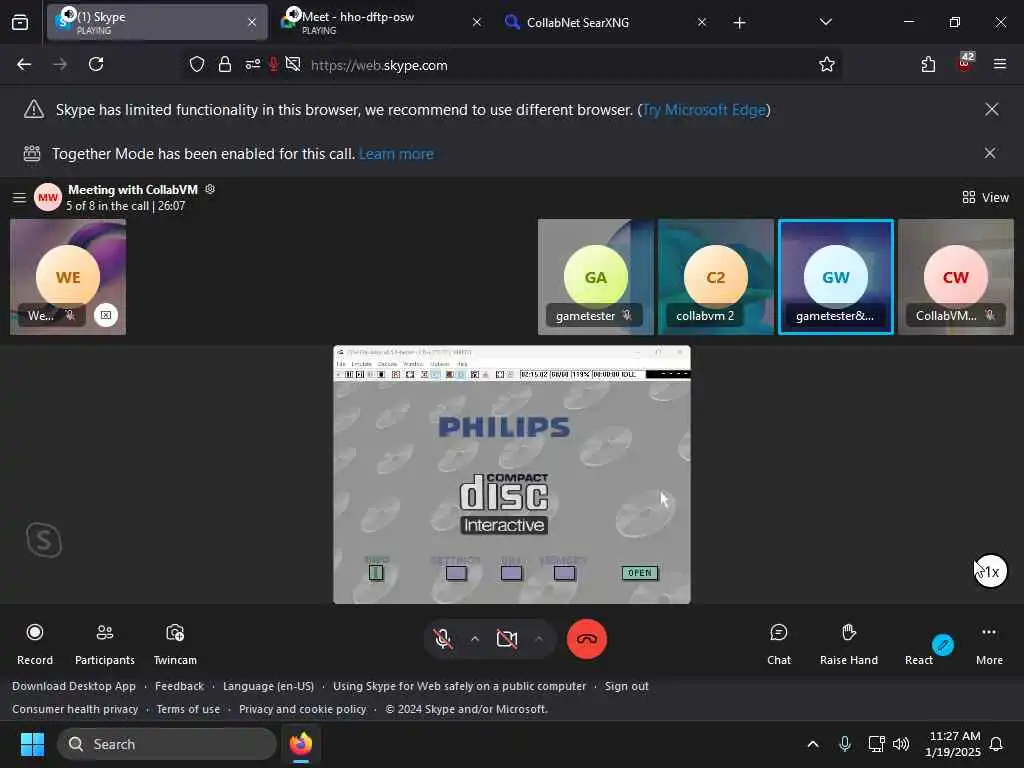This screenshot has height=768, width=1024.
Task: Select the gametester participant tile
Action: tap(595, 277)
